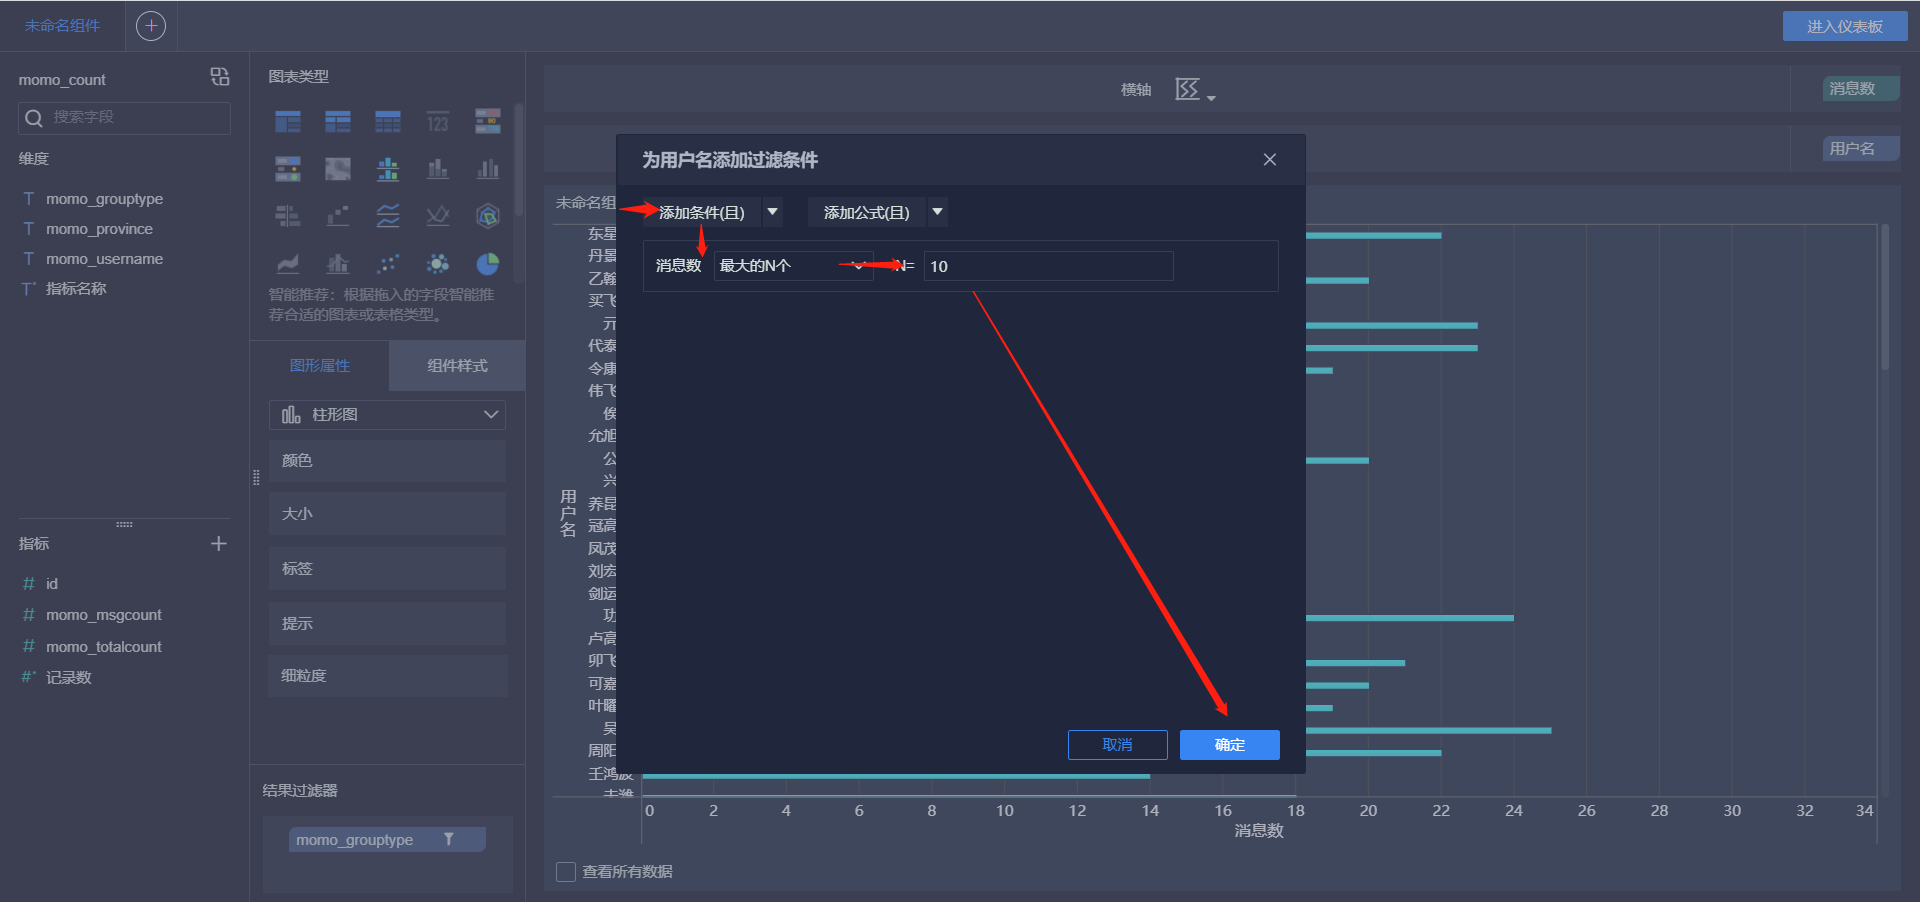Click the 消息数 field pill on axis
The image size is (1920, 902).
click(1860, 89)
